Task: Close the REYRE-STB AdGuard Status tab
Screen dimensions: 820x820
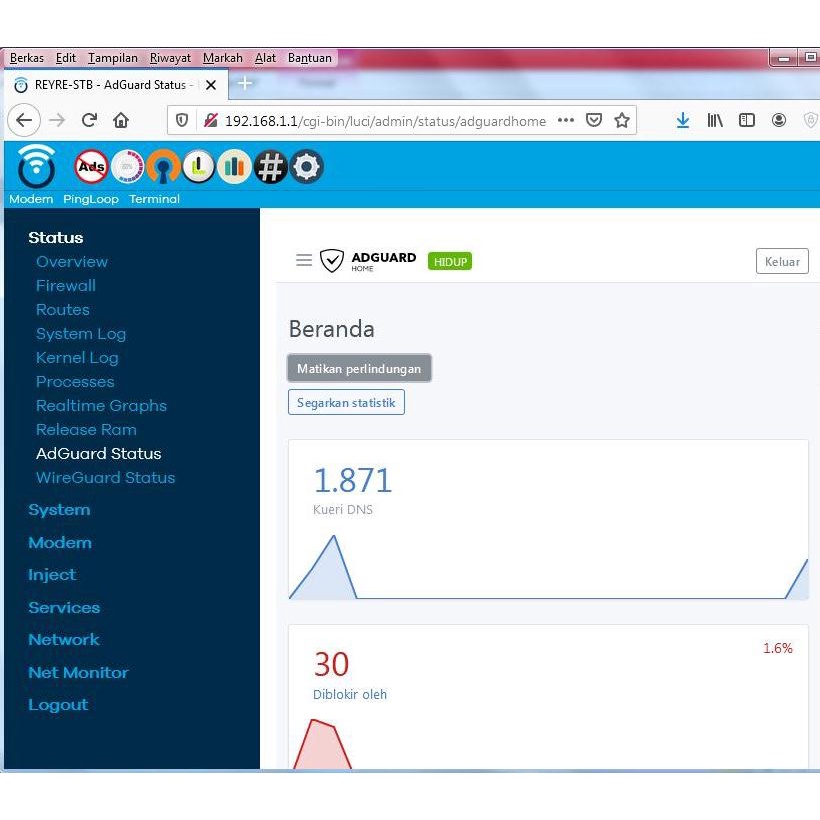Action: point(211,85)
